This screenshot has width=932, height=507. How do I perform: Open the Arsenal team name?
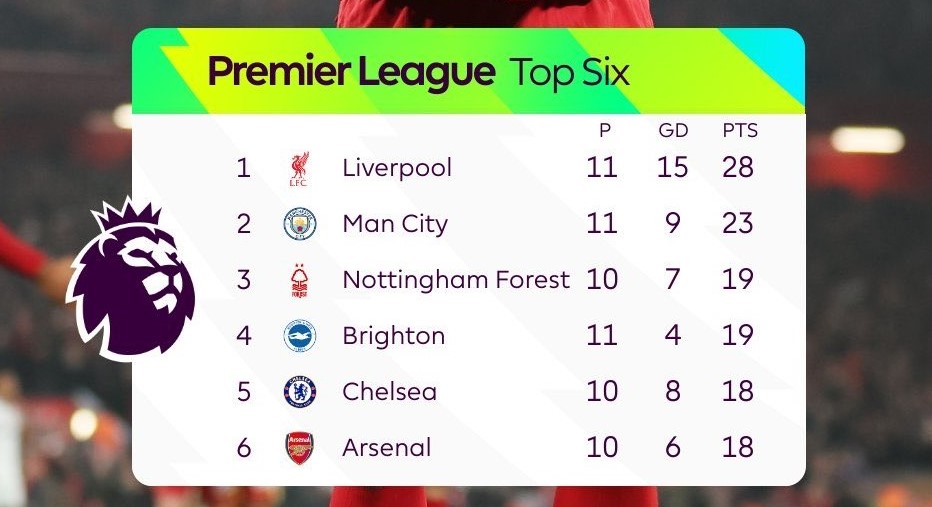[386, 447]
